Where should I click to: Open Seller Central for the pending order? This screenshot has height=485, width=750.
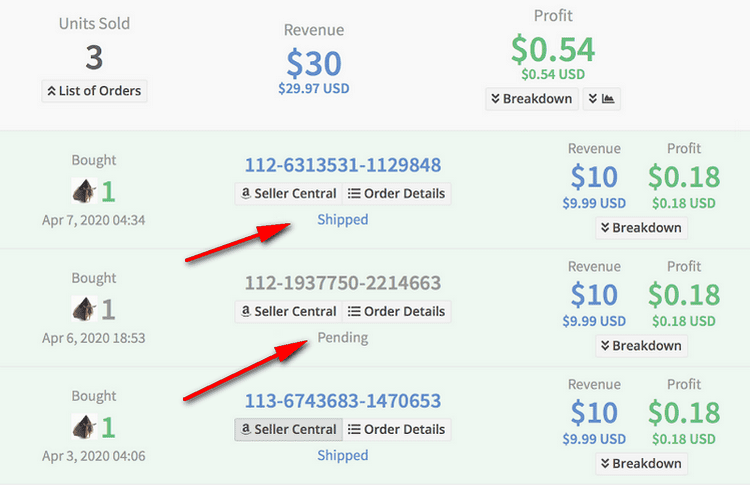pyautogui.click(x=288, y=311)
